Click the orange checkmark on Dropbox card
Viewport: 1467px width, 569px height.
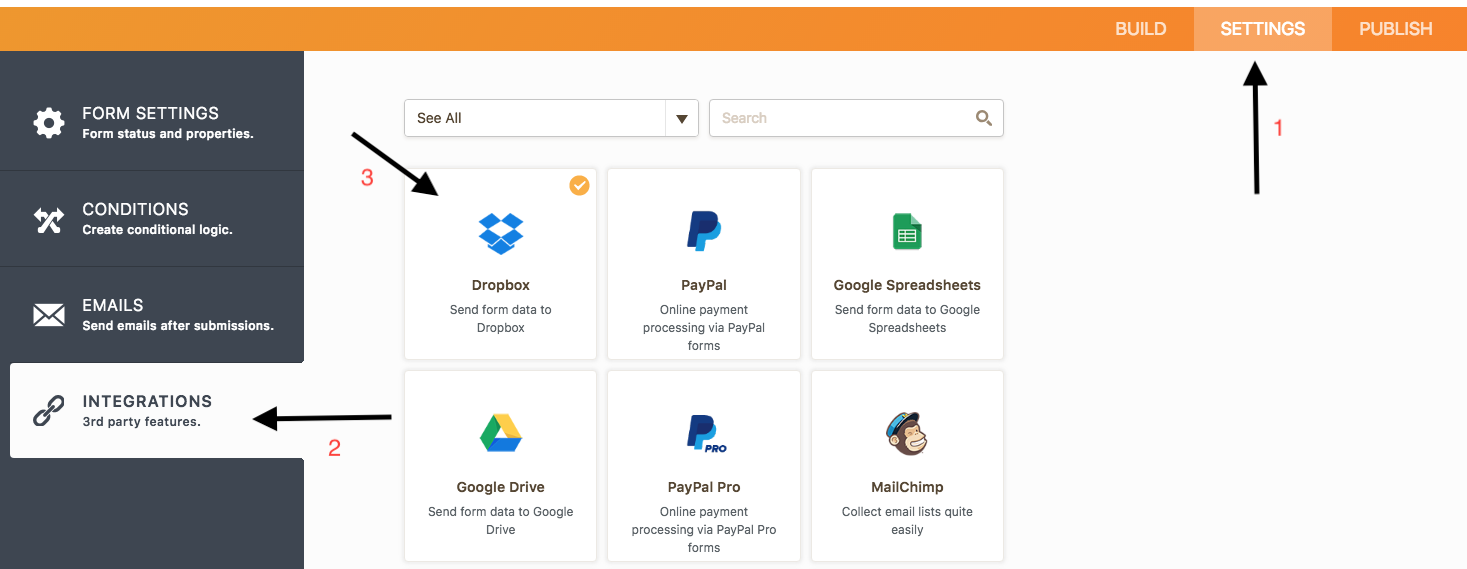[579, 185]
